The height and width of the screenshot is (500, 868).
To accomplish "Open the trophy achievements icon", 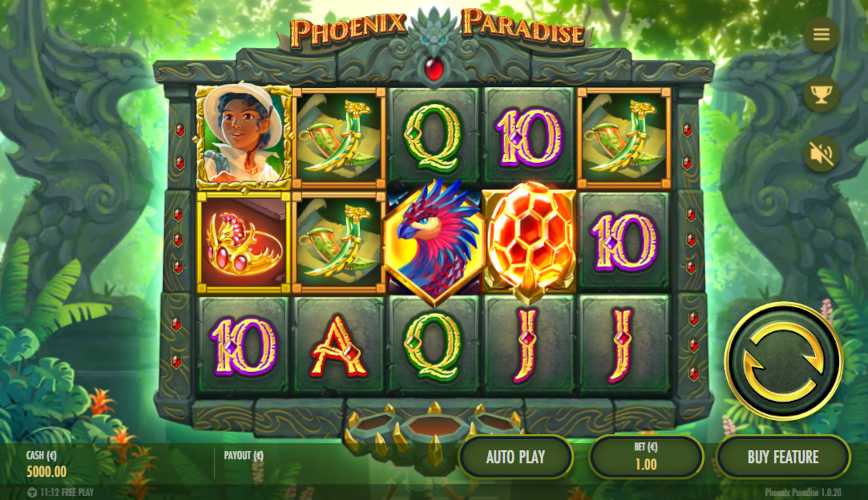I will coord(821,94).
